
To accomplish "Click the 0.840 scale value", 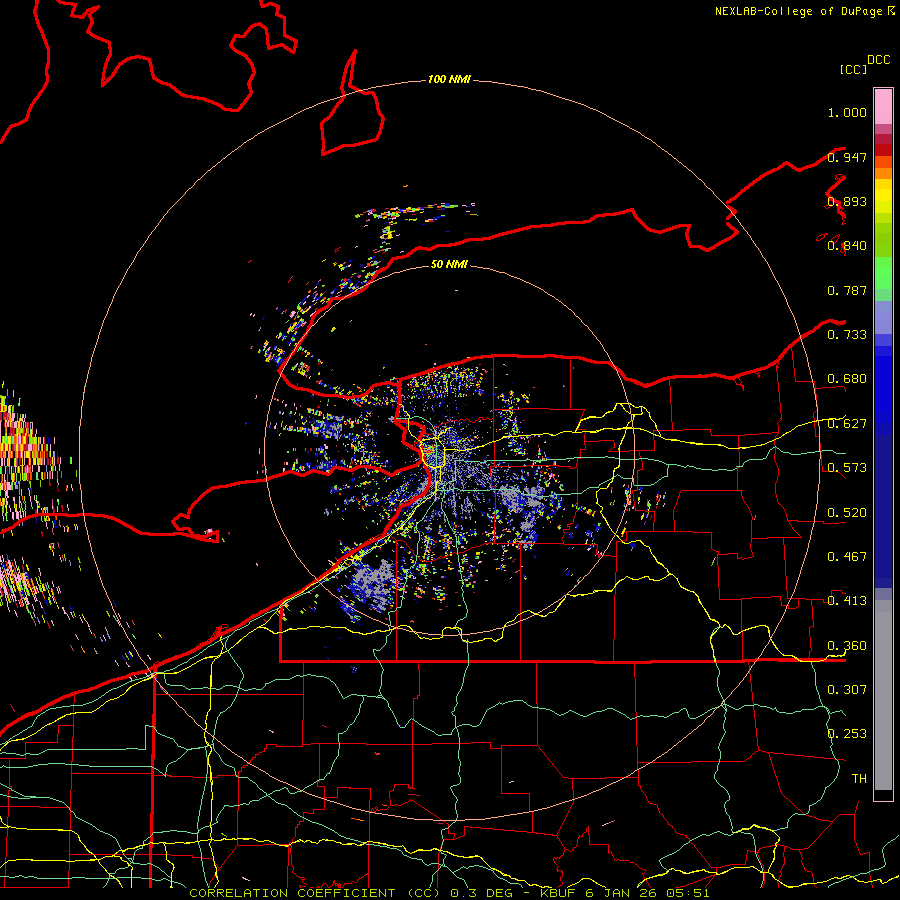I will (847, 246).
